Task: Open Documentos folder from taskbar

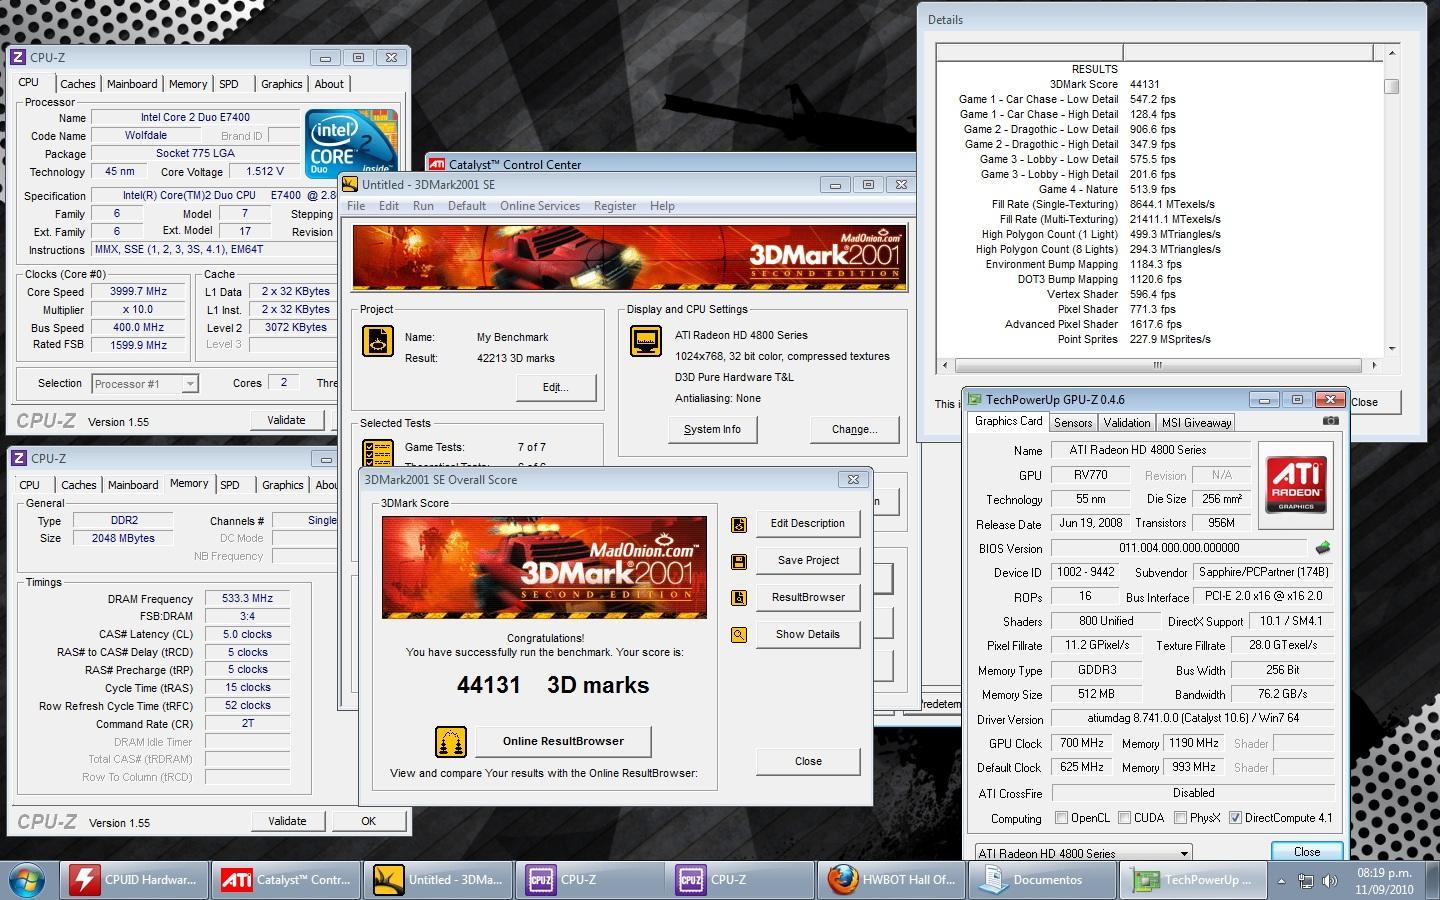Action: tap(1043, 880)
